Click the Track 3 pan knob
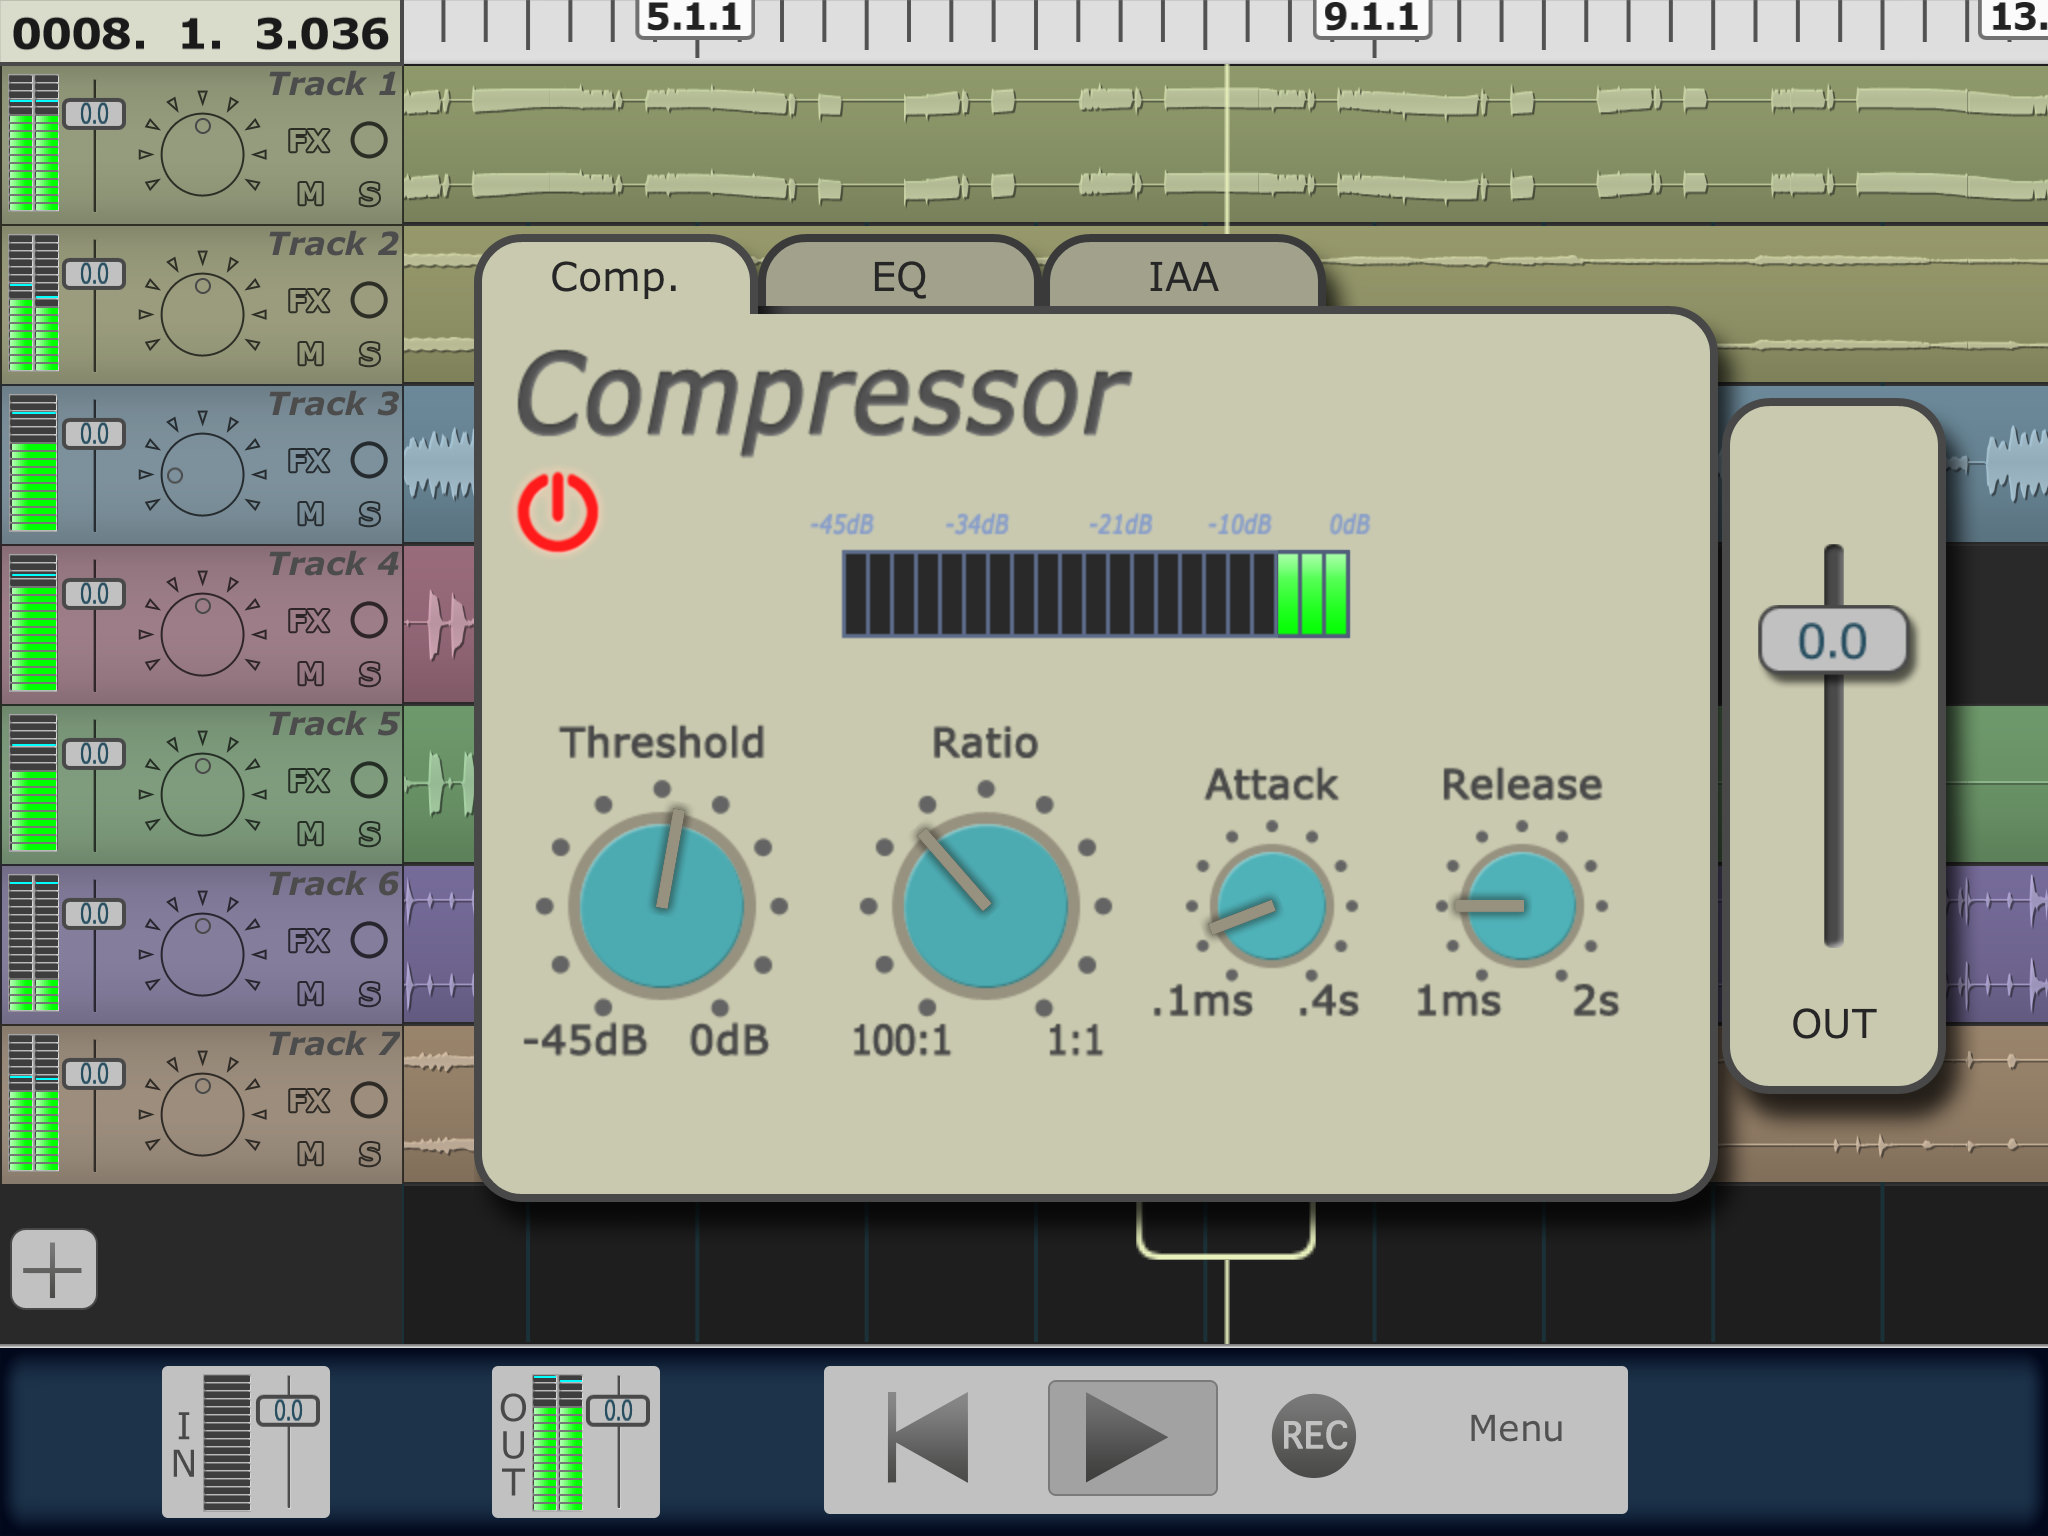Screen dimensions: 2048x1536 click(203, 475)
